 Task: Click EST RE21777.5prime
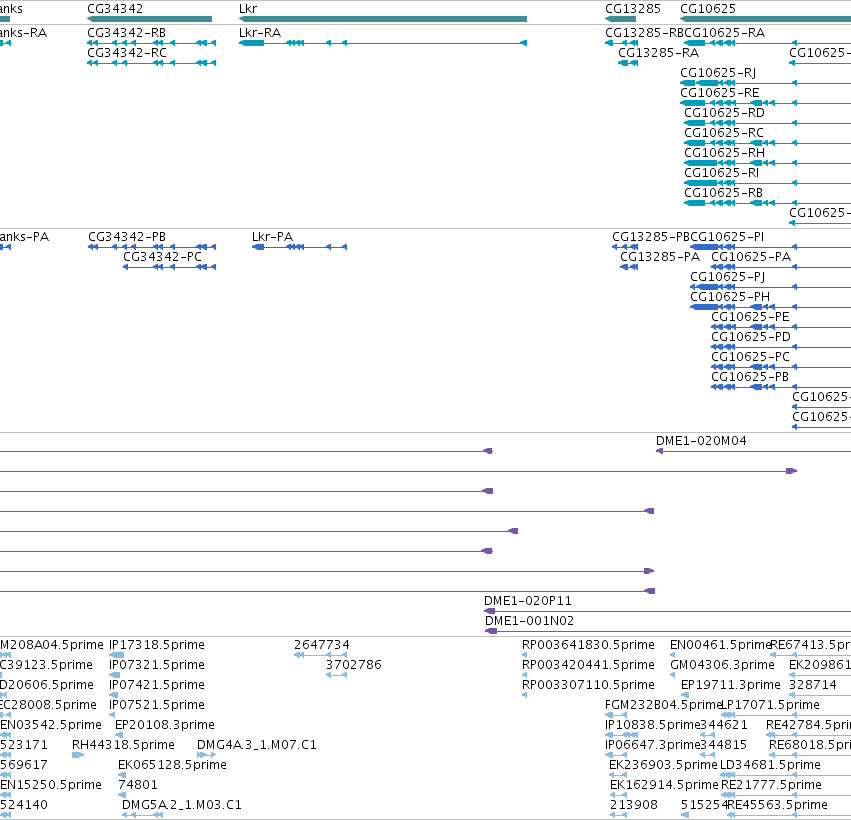(771, 786)
